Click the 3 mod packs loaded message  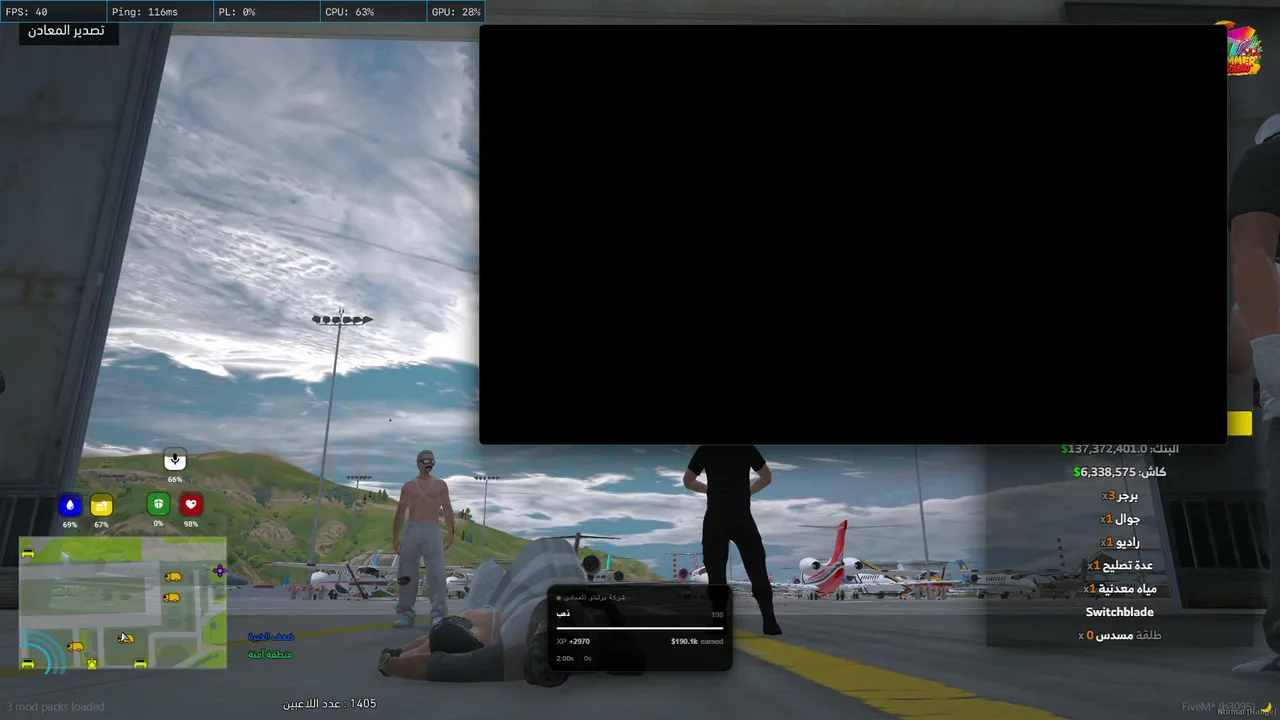pos(55,707)
